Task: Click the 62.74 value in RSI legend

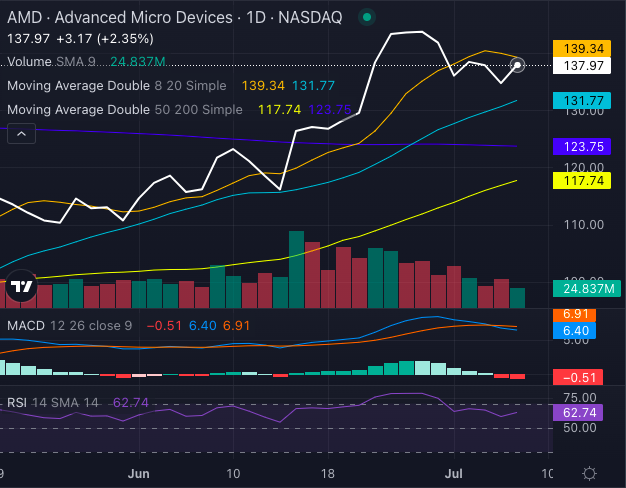Action: tap(131, 403)
